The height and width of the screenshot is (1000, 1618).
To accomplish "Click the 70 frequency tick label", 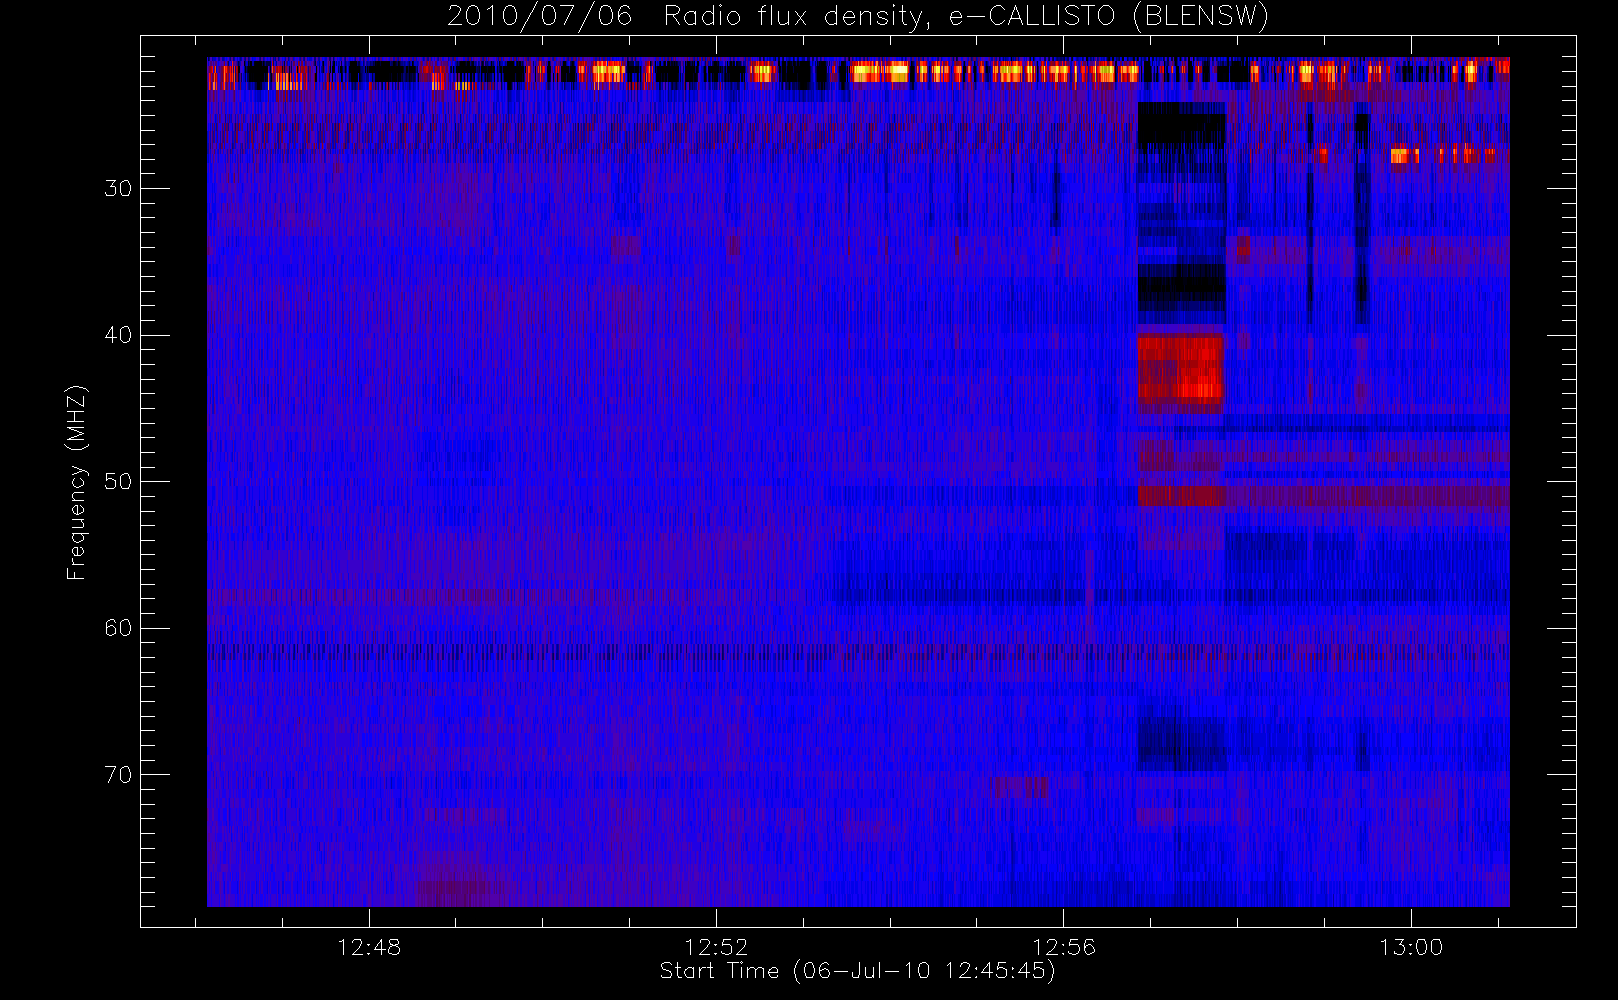I will tap(118, 774).
